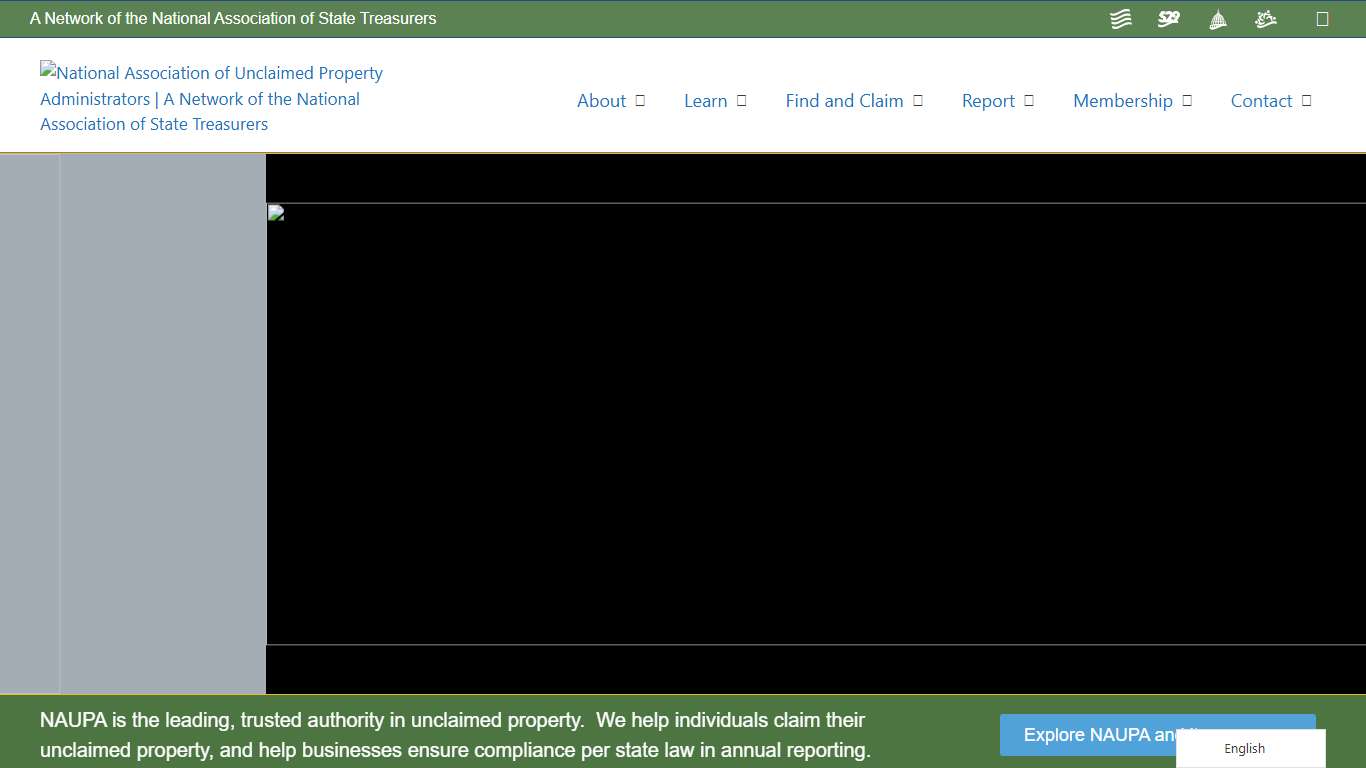Viewport: 1366px width, 768px height.
Task: Open the Find and Claim dropdown
Action: [x=918, y=100]
